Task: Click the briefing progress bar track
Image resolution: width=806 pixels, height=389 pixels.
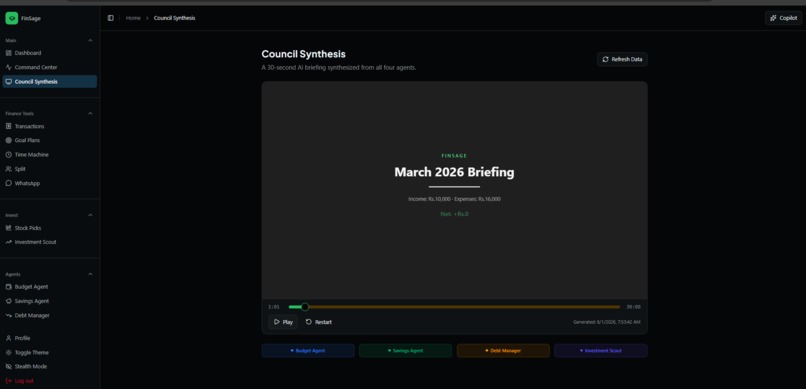Action: pyautogui.click(x=454, y=307)
